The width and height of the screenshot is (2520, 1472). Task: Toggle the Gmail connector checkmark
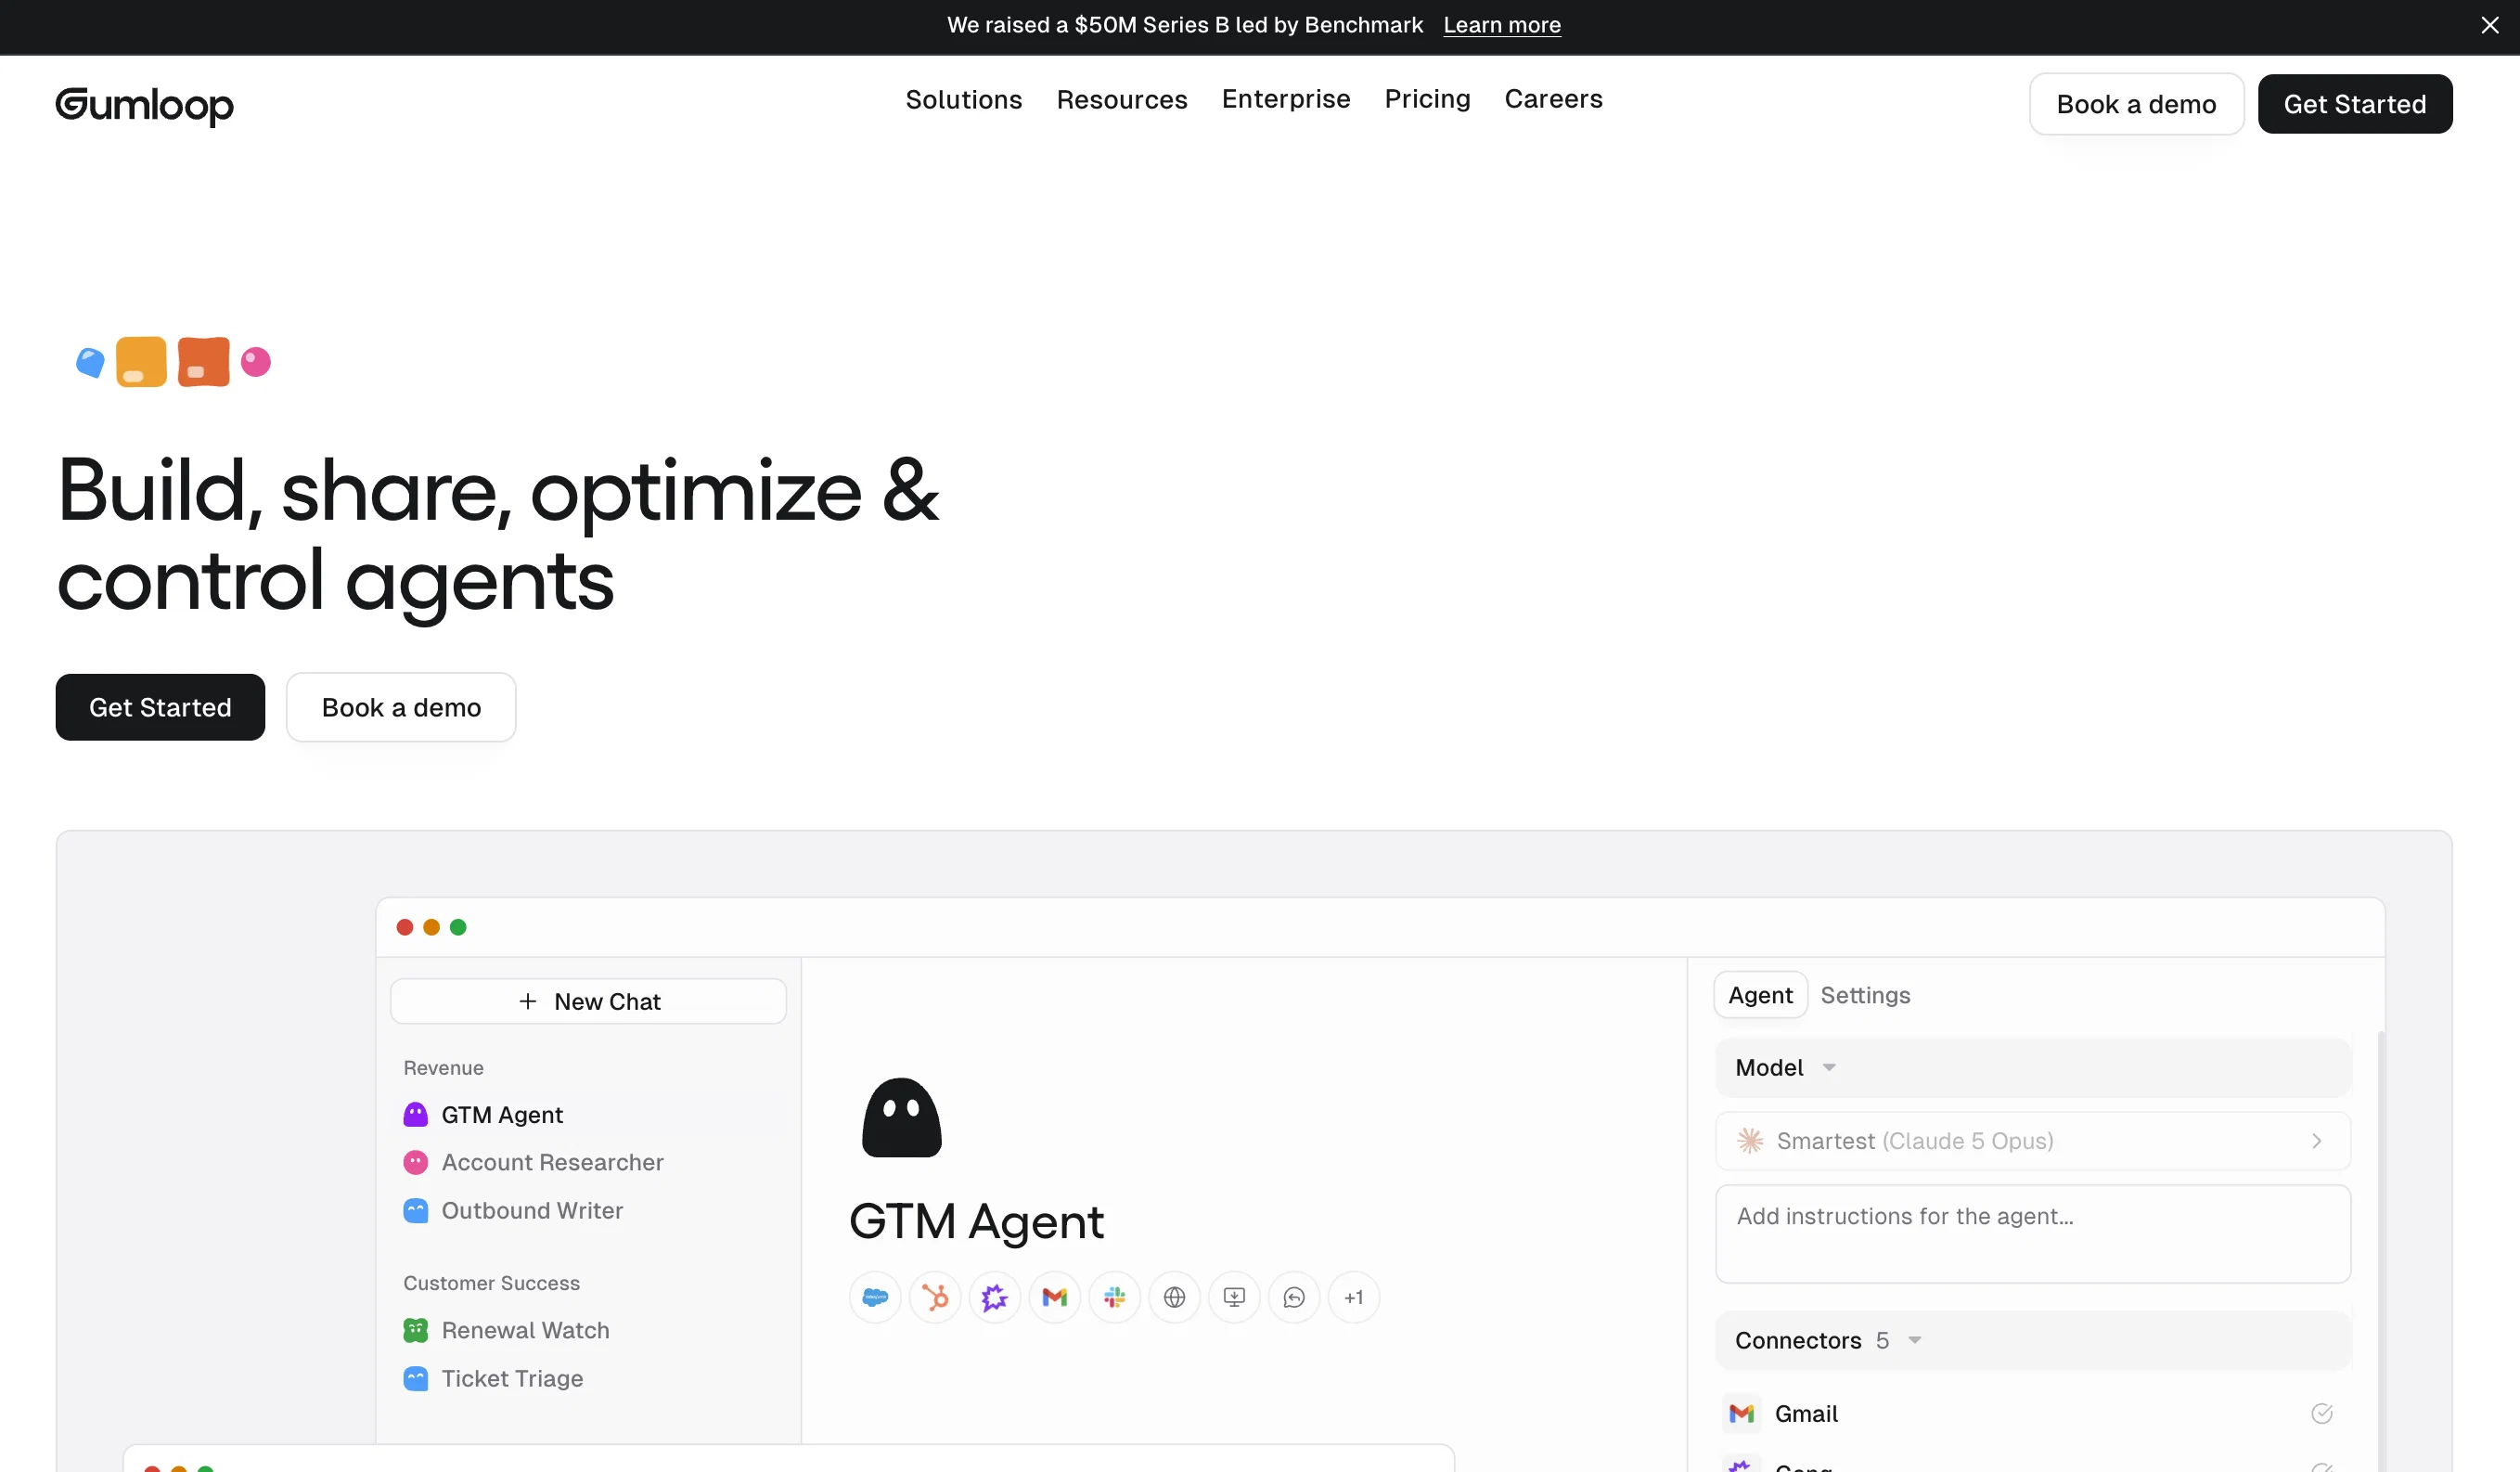coord(2322,1413)
